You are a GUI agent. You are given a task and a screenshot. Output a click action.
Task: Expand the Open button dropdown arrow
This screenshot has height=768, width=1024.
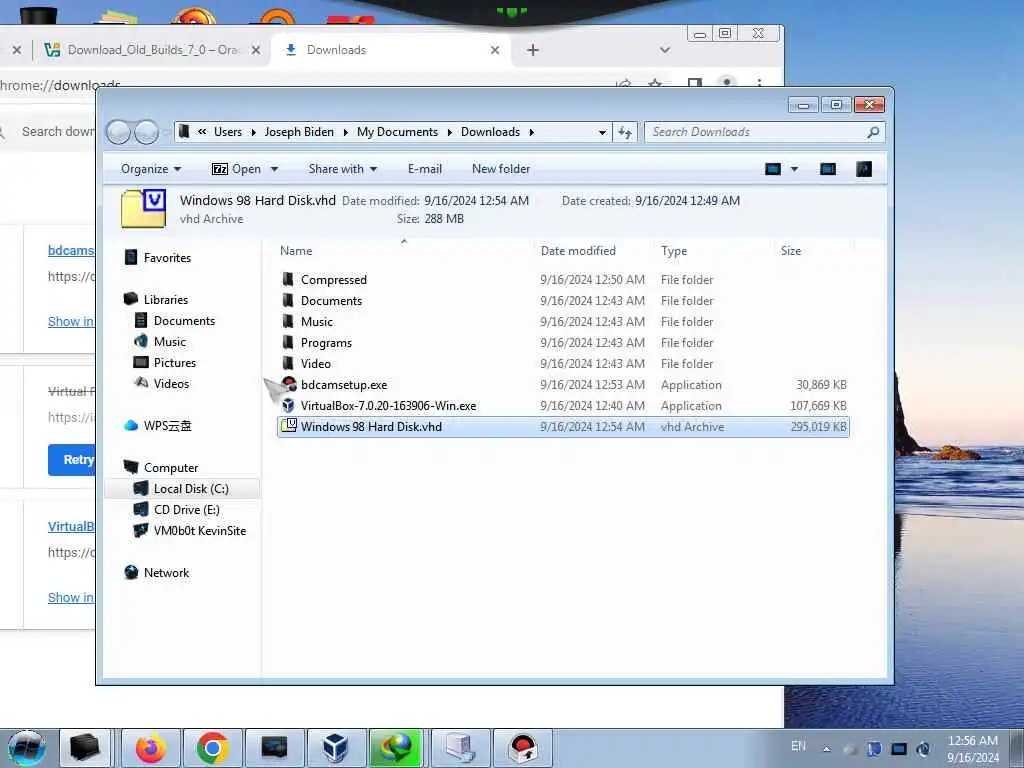point(274,169)
